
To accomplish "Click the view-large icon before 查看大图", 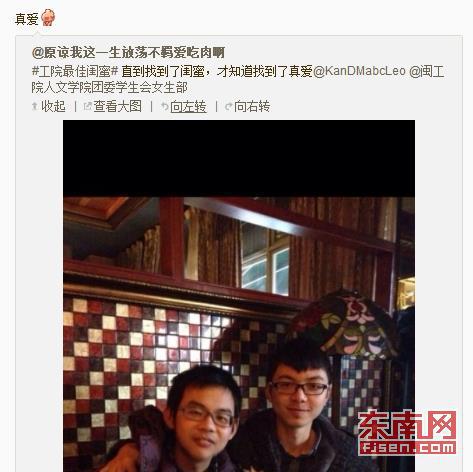I will pyautogui.click(x=88, y=107).
